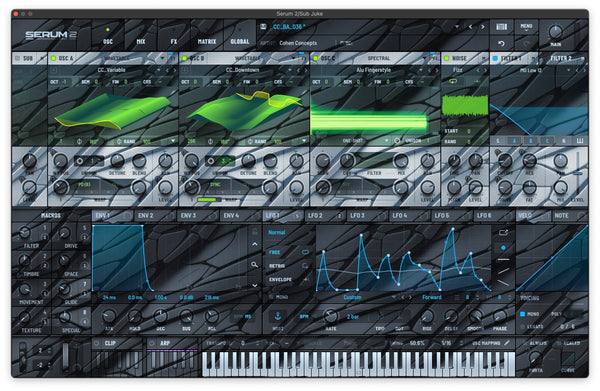Toggle OSC A on/off
Viewport: 600px width, 391px height.
tap(54, 58)
